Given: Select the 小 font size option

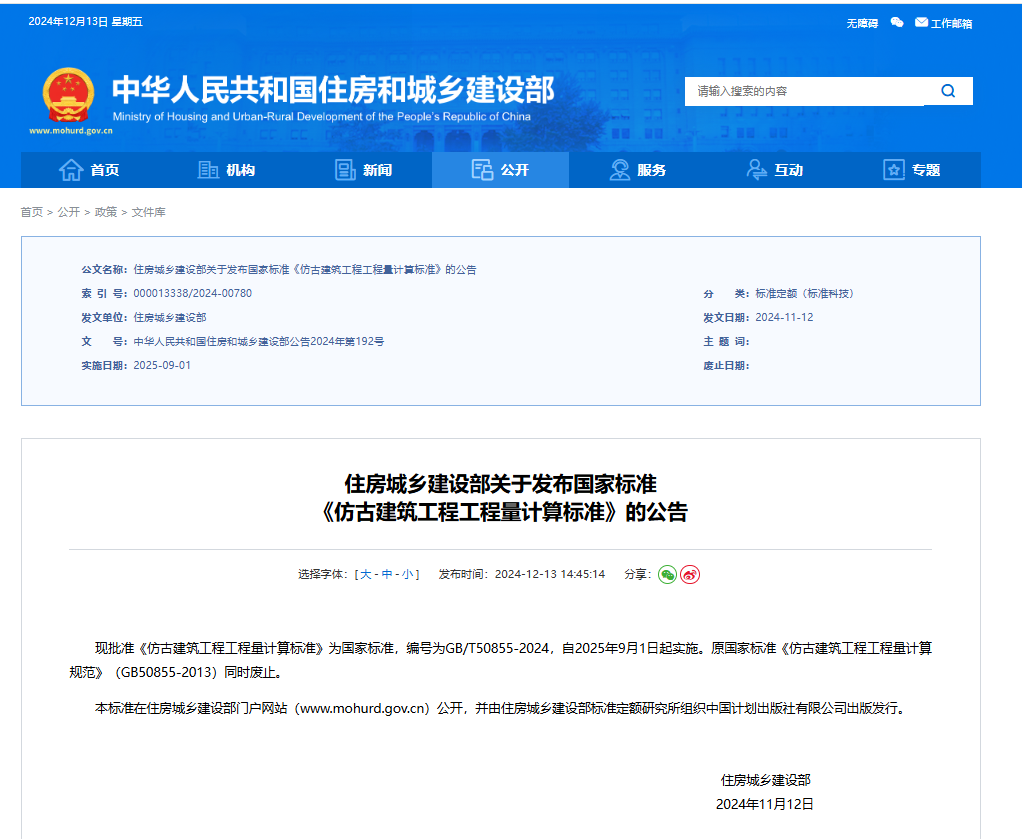Looking at the screenshot, I should tap(408, 574).
